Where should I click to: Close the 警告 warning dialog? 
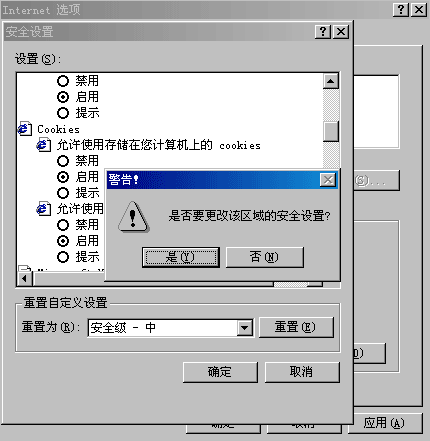point(328,180)
